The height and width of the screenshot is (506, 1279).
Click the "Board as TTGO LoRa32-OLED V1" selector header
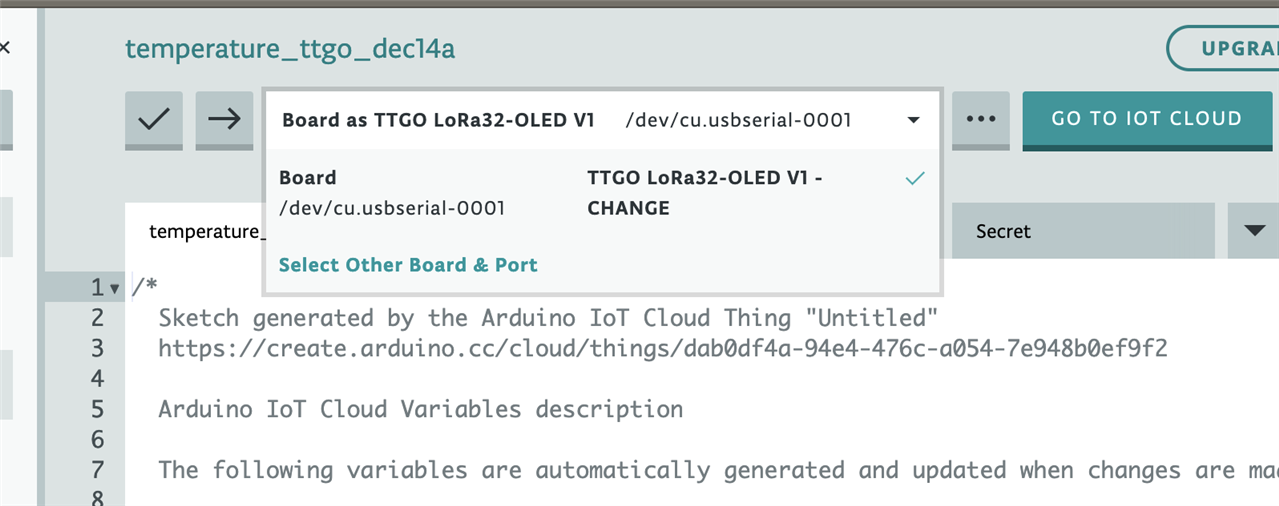(x=438, y=121)
